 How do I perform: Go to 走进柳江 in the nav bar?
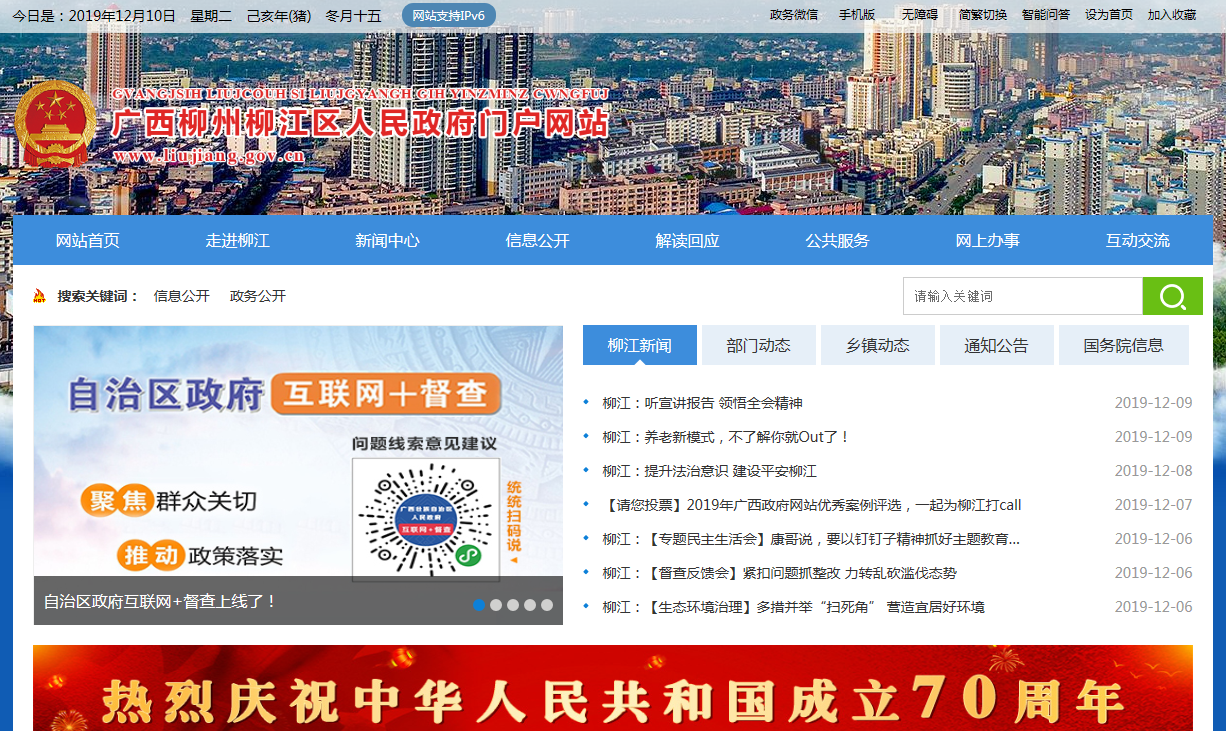(x=237, y=241)
